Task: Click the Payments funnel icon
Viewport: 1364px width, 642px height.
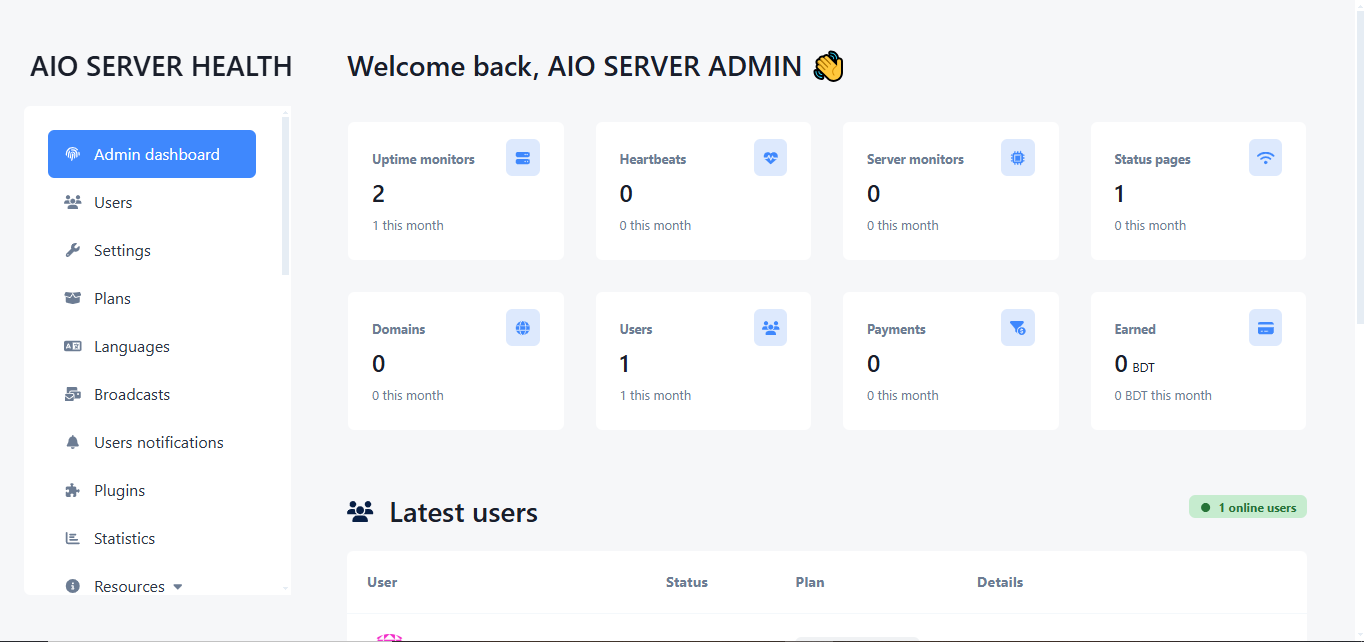Action: coord(1017,328)
